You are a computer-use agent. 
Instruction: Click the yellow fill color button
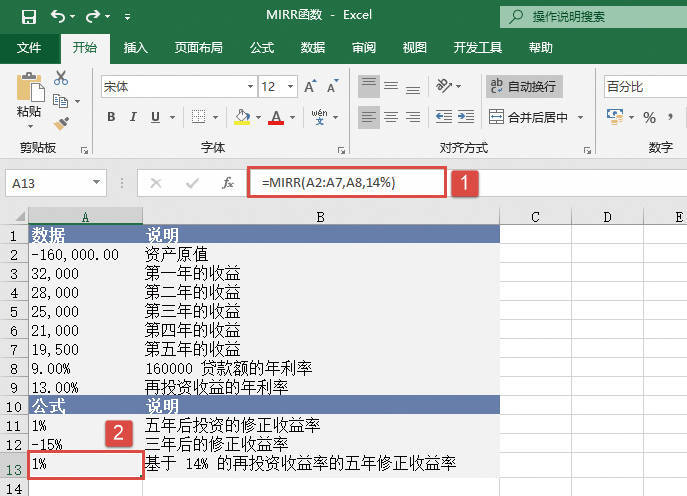241,118
